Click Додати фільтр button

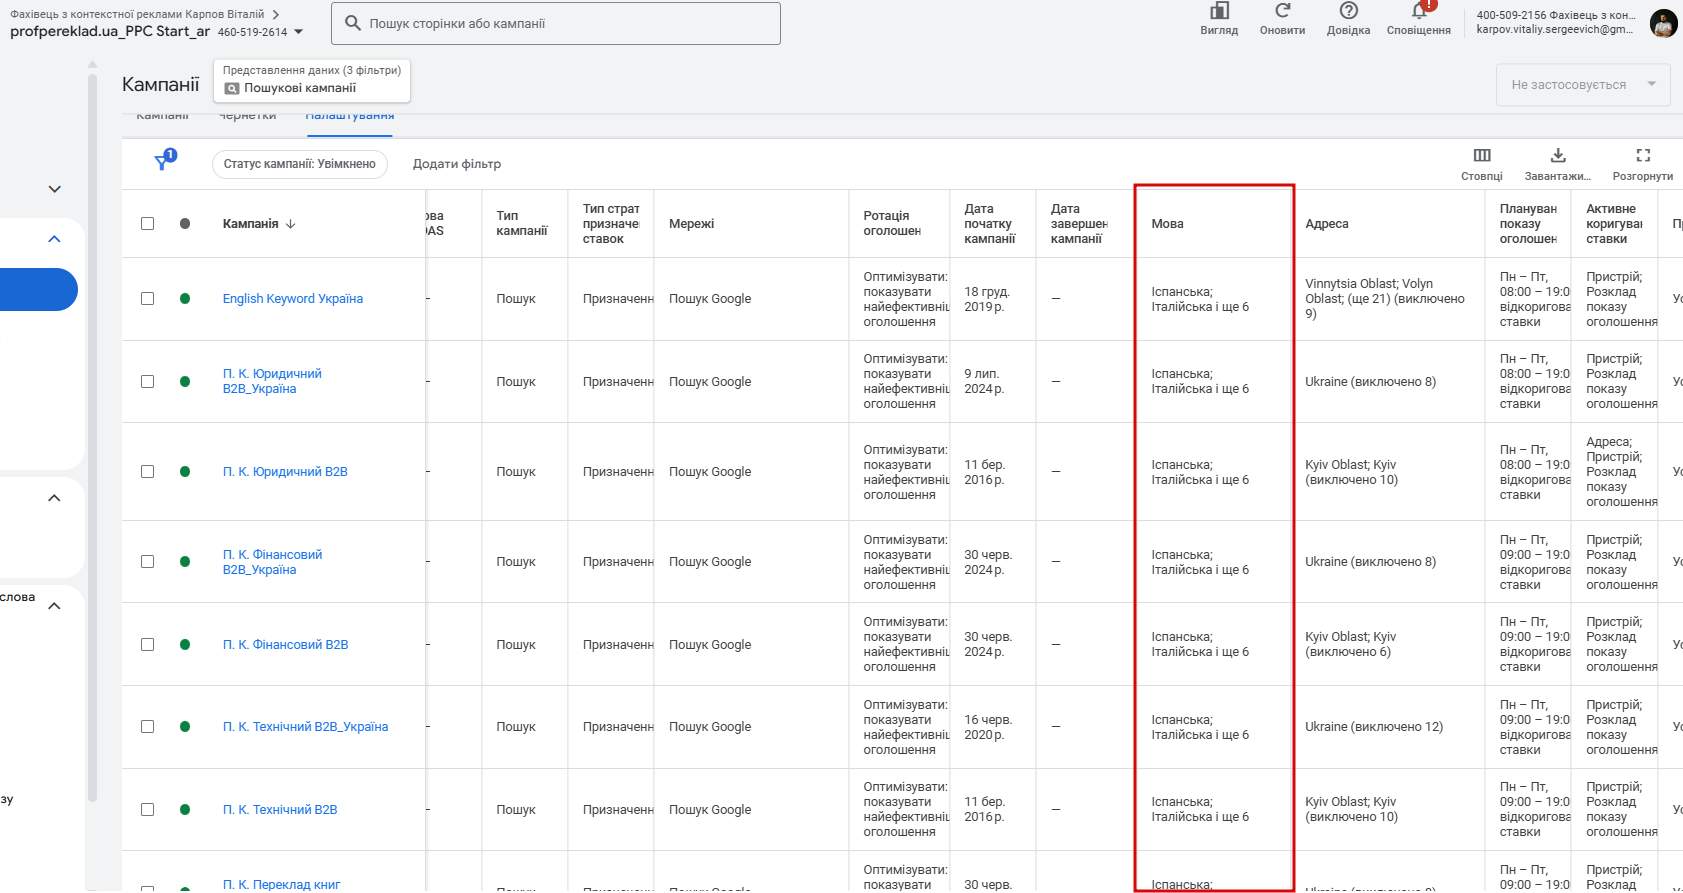tap(457, 164)
